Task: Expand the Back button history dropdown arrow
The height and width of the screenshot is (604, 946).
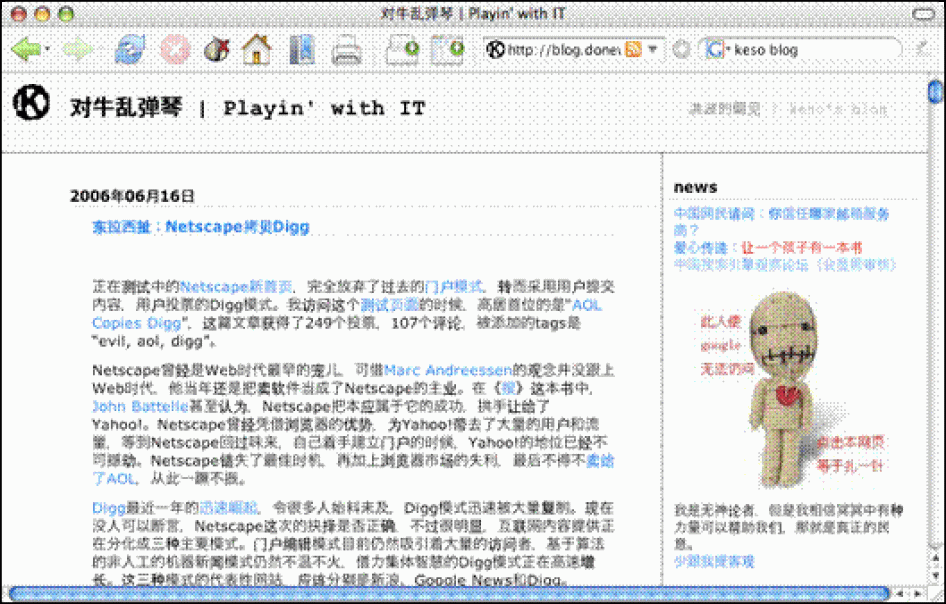Action: (48, 49)
